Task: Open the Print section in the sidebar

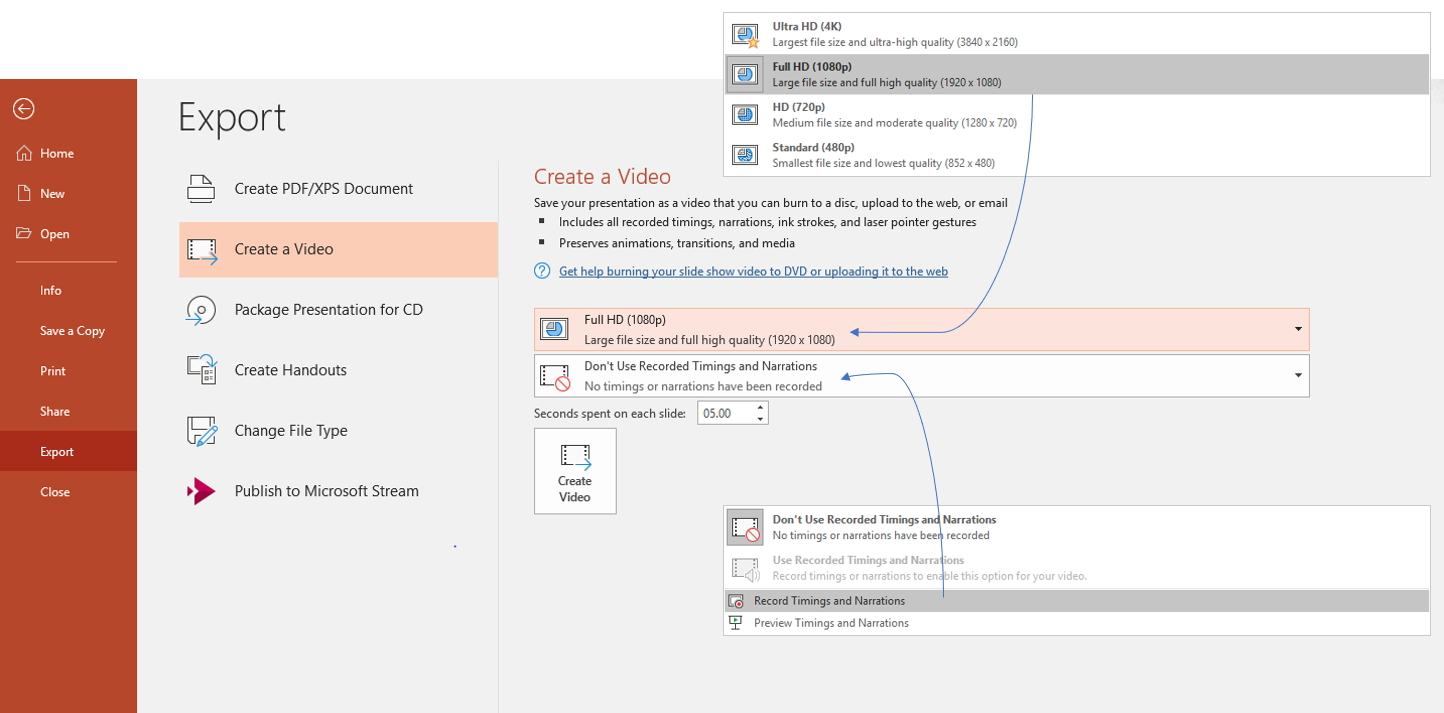Action: [53, 370]
